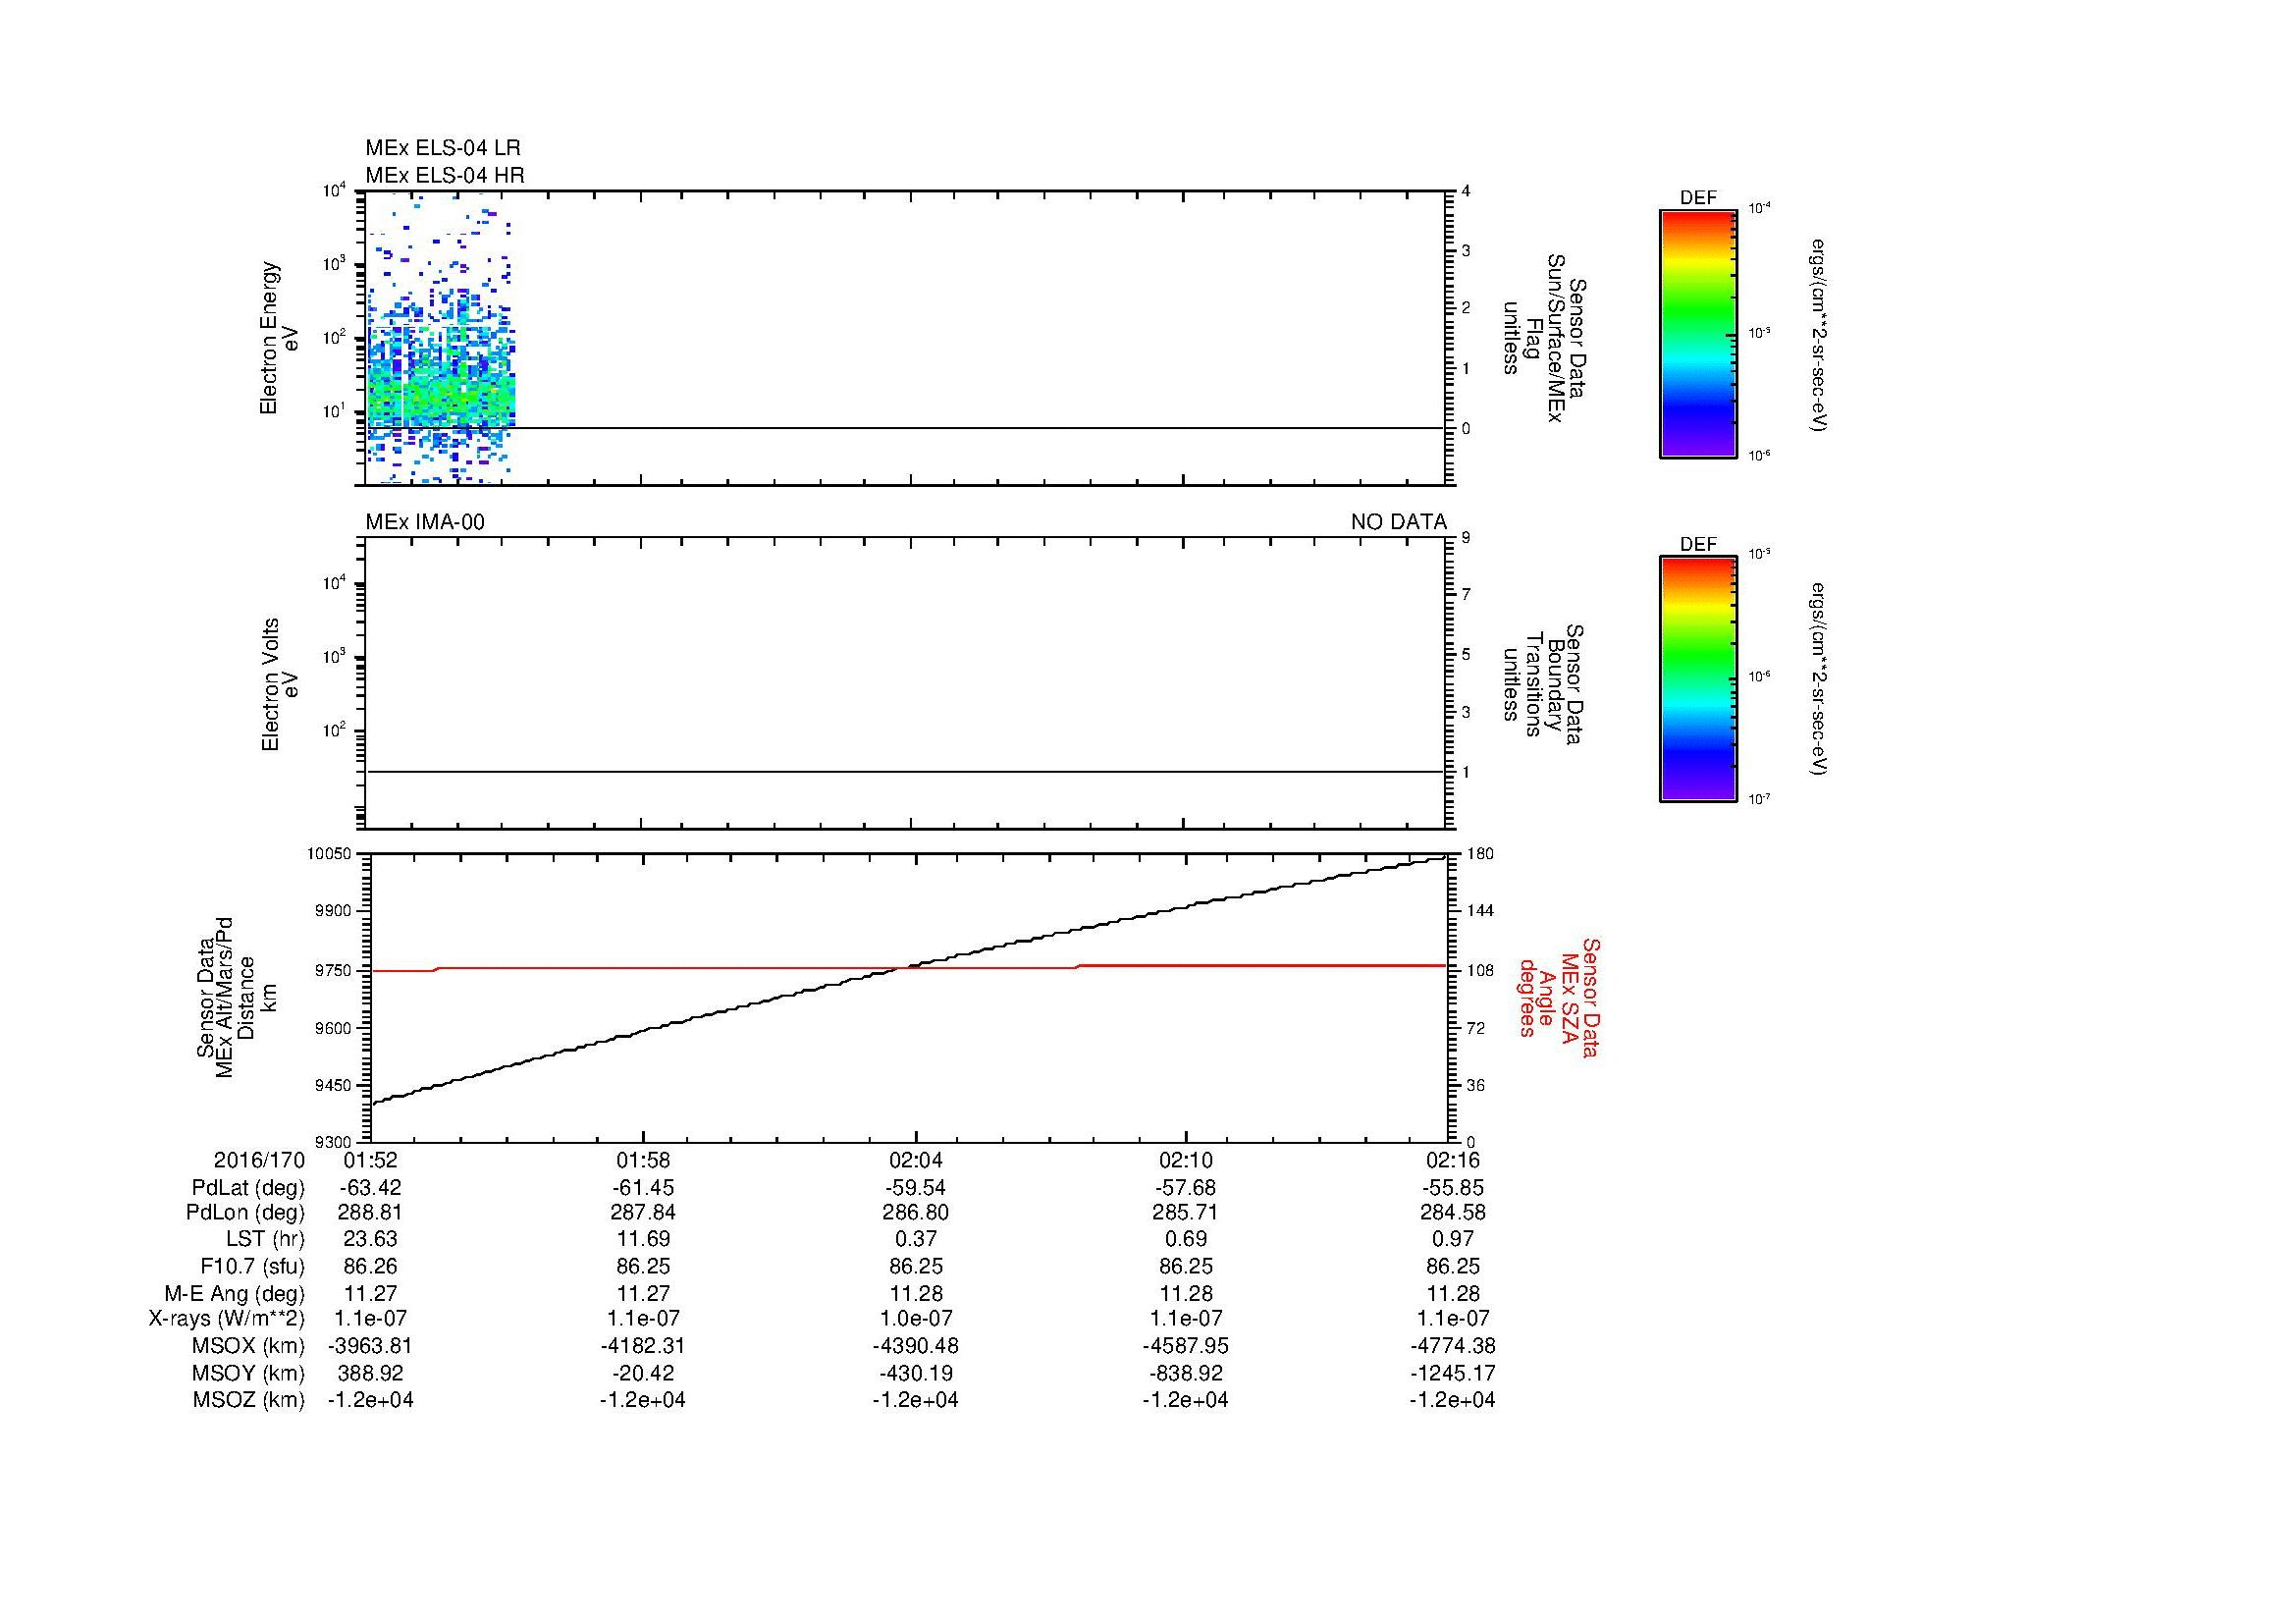Image resolution: width=2296 pixels, height=1623 pixels.
Task: Click the 'MSOY (km)' row label
Action: coord(248,1373)
